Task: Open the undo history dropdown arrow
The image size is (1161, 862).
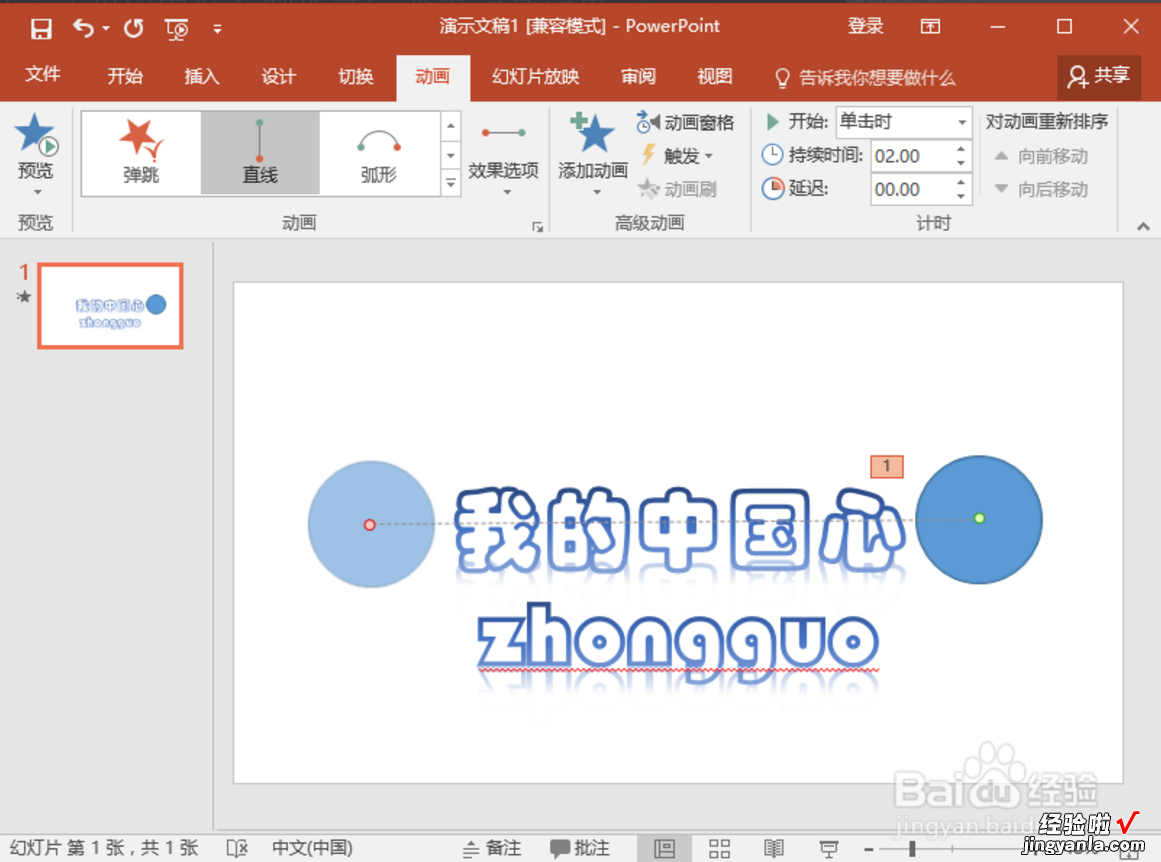Action: 106,28
